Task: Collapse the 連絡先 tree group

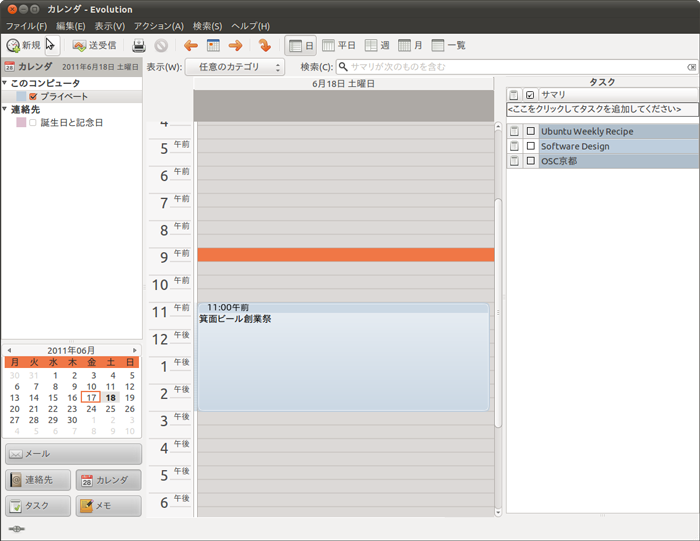Action: tap(4, 108)
